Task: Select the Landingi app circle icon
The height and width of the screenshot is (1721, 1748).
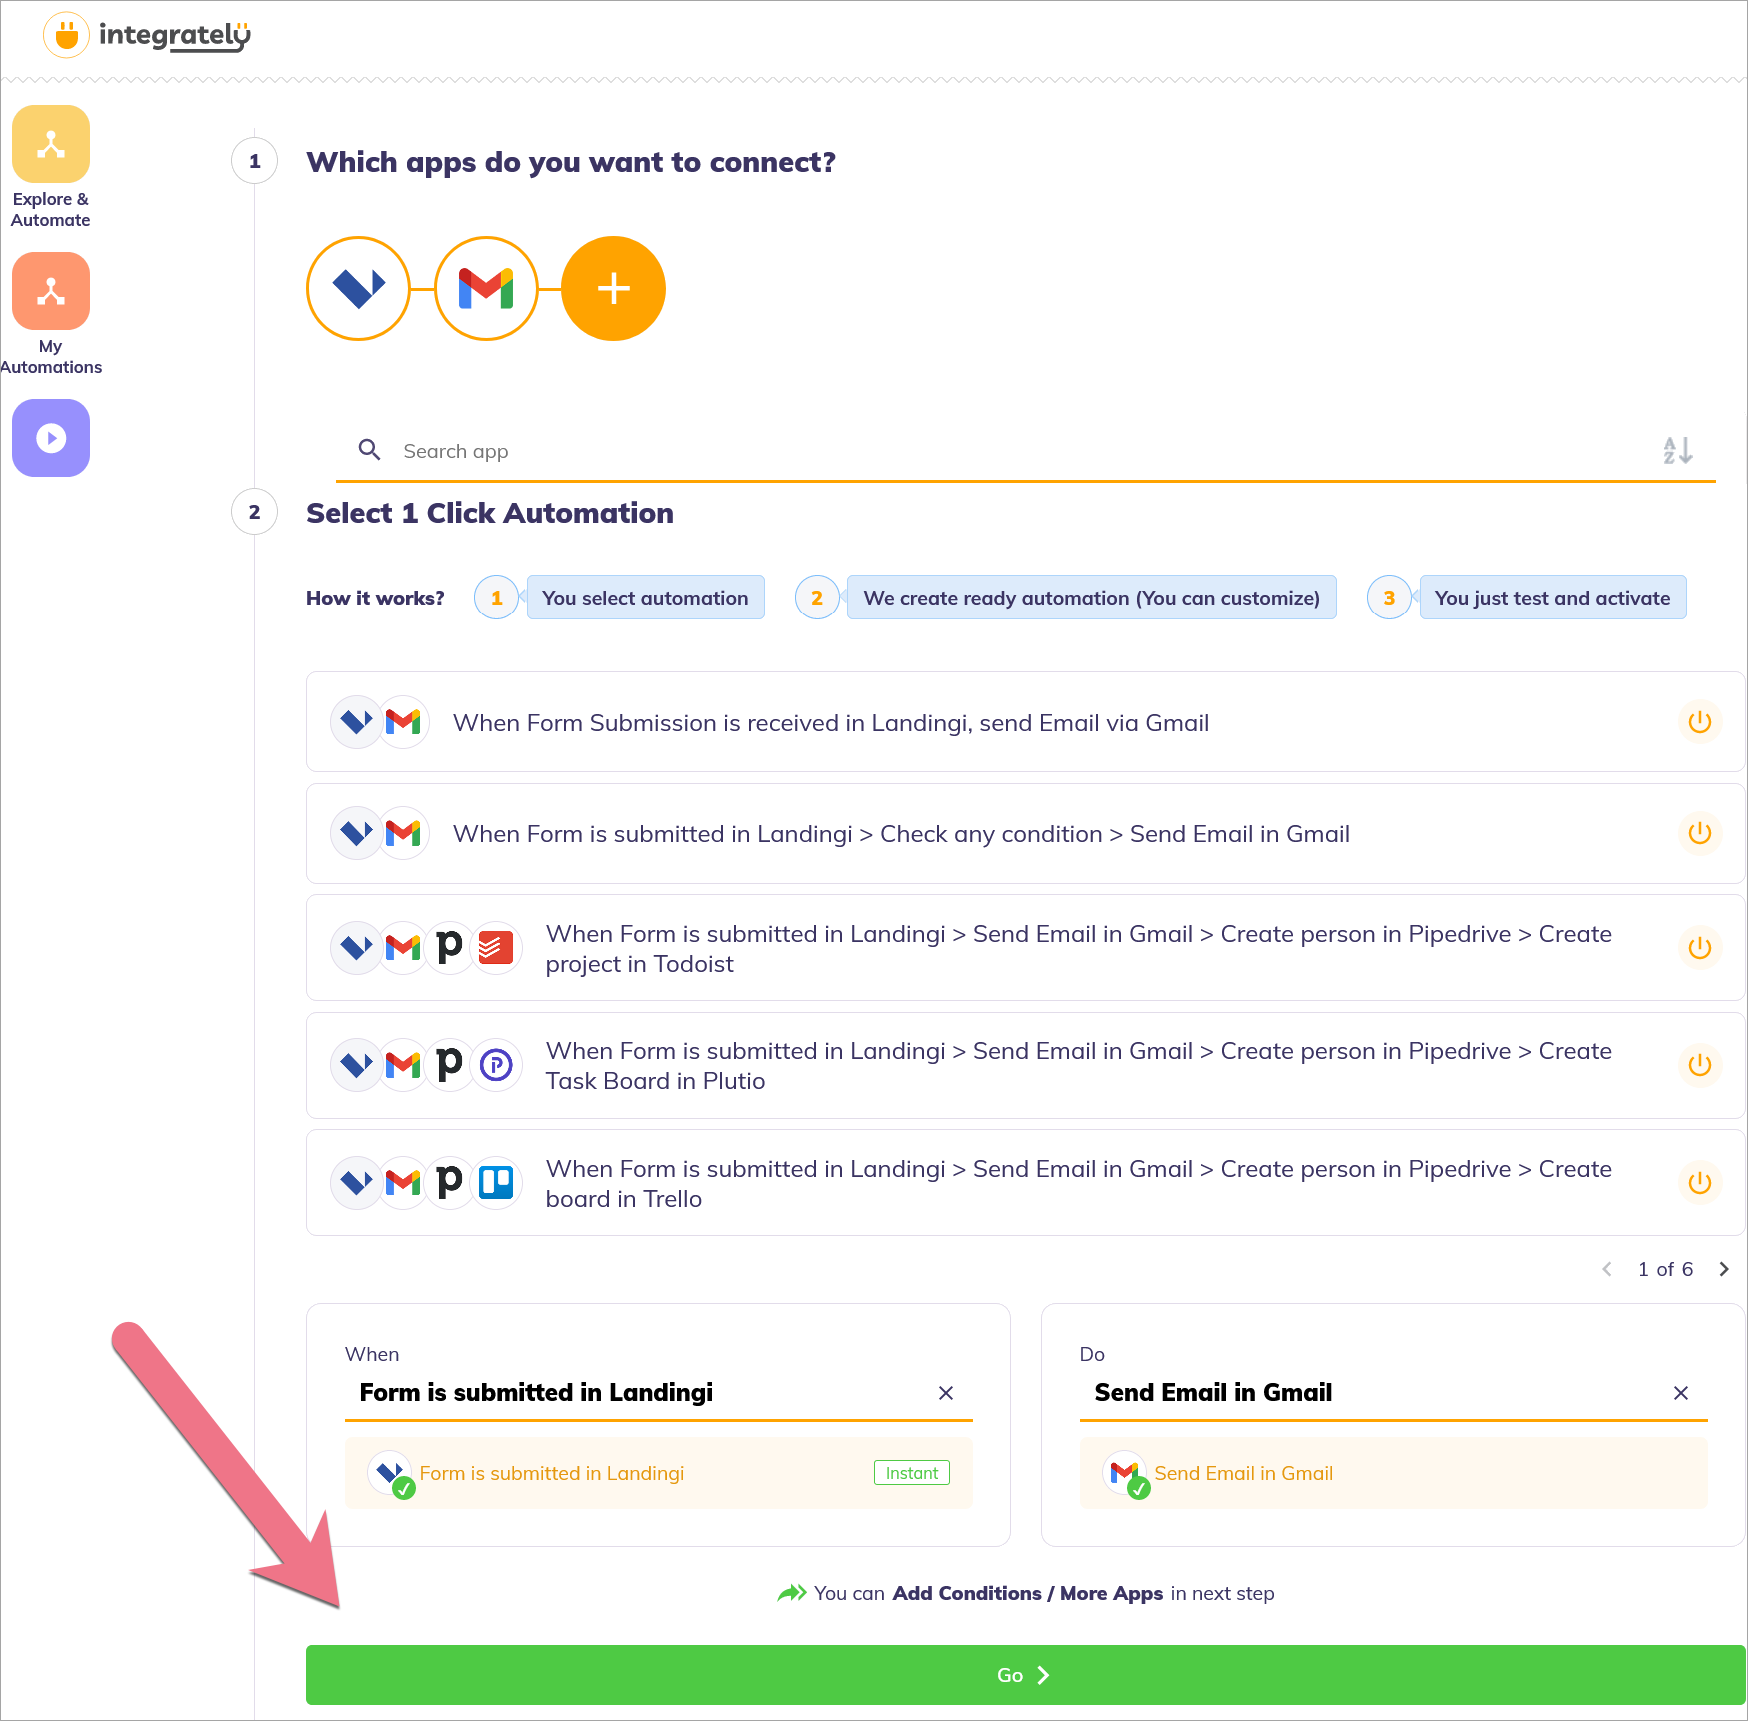Action: 358,289
